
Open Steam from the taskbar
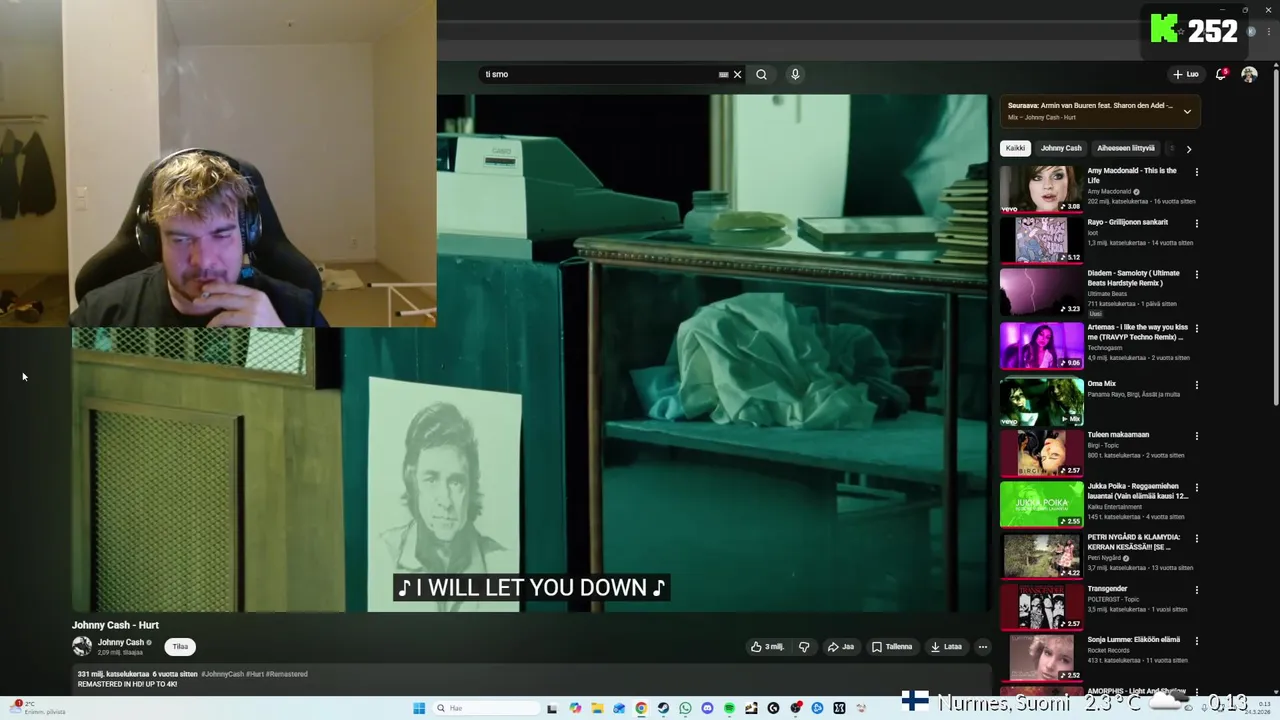pos(663,708)
